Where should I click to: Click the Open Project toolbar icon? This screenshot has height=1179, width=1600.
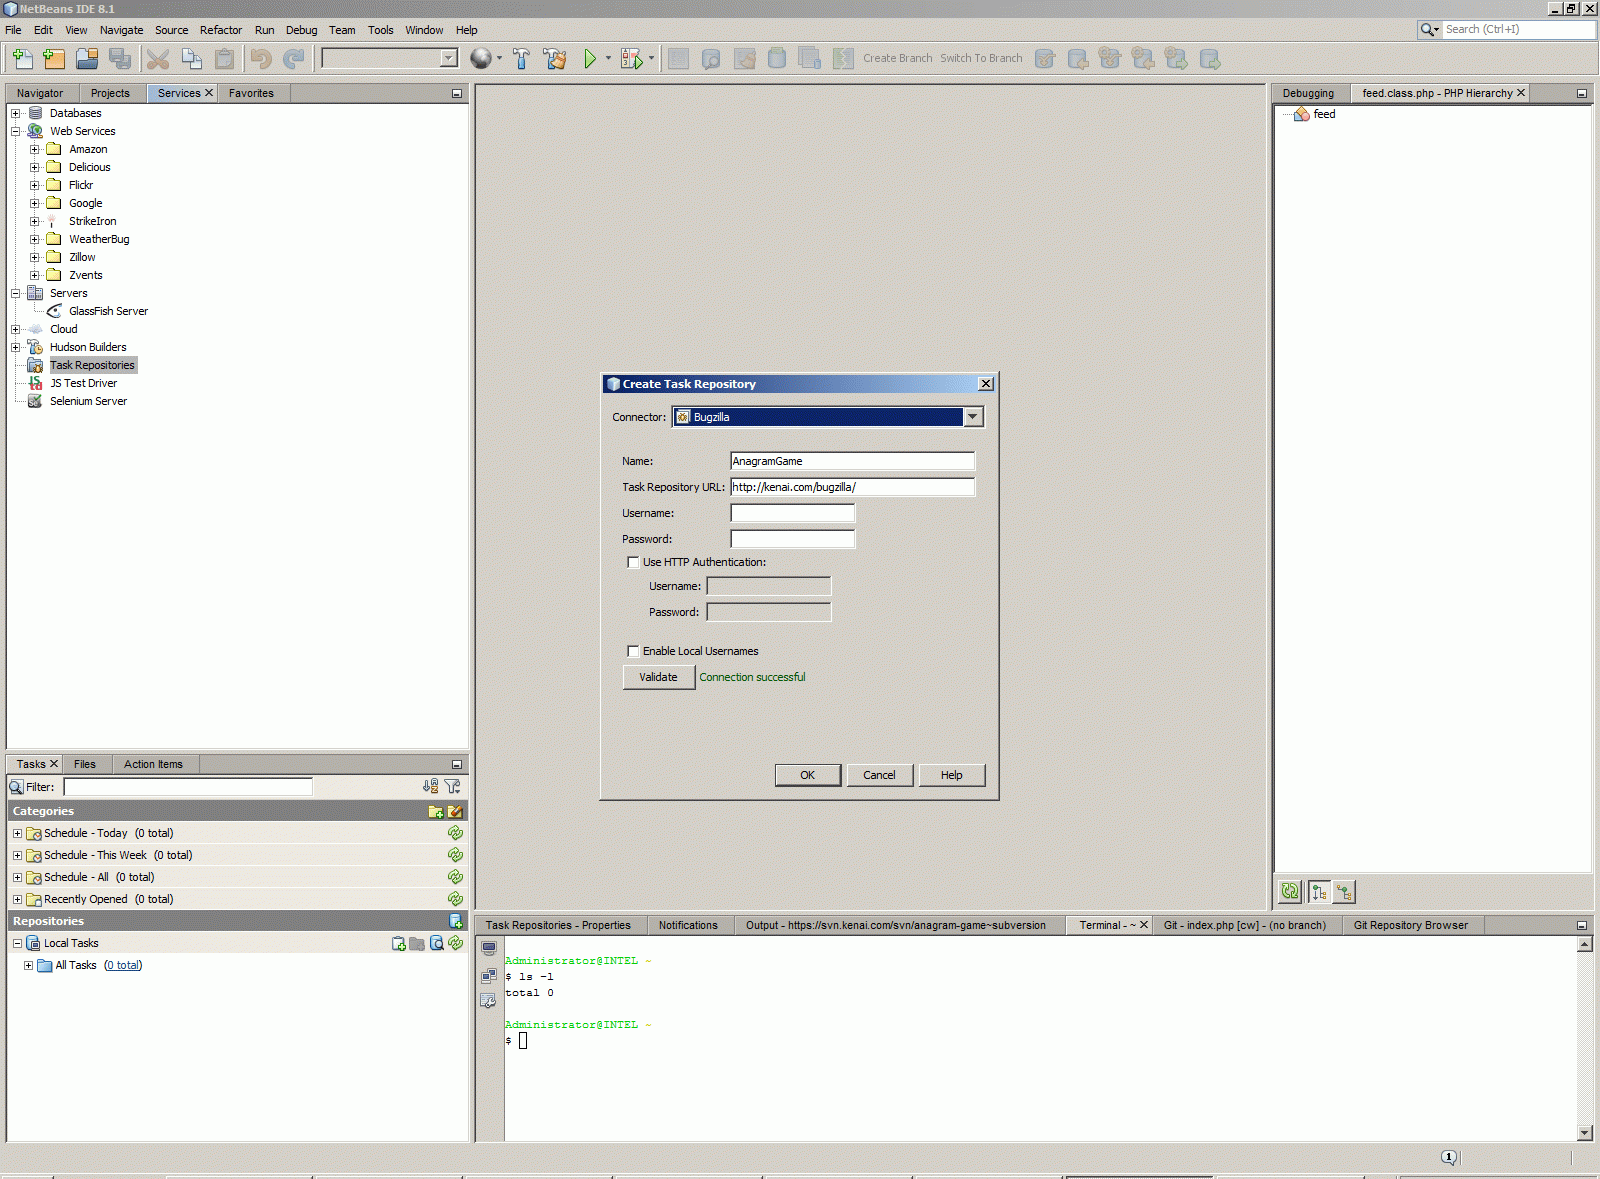pos(87,59)
